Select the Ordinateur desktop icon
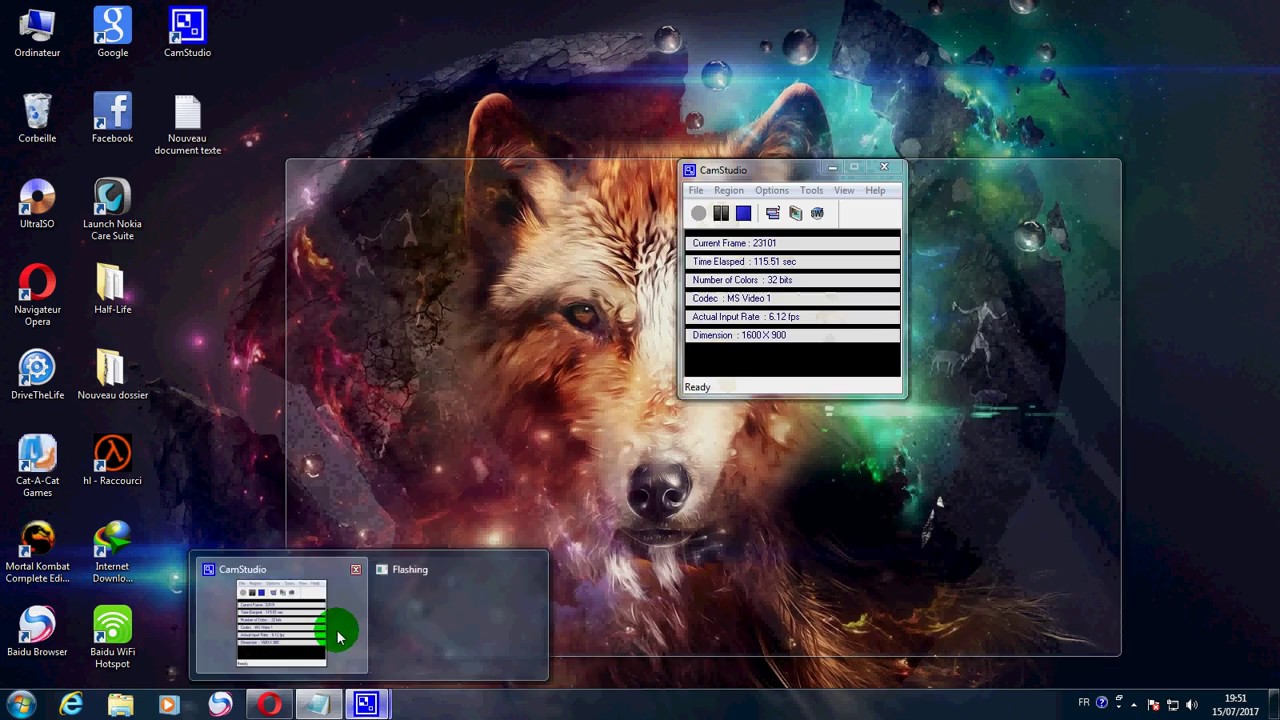This screenshot has width=1280, height=720. [x=37, y=33]
